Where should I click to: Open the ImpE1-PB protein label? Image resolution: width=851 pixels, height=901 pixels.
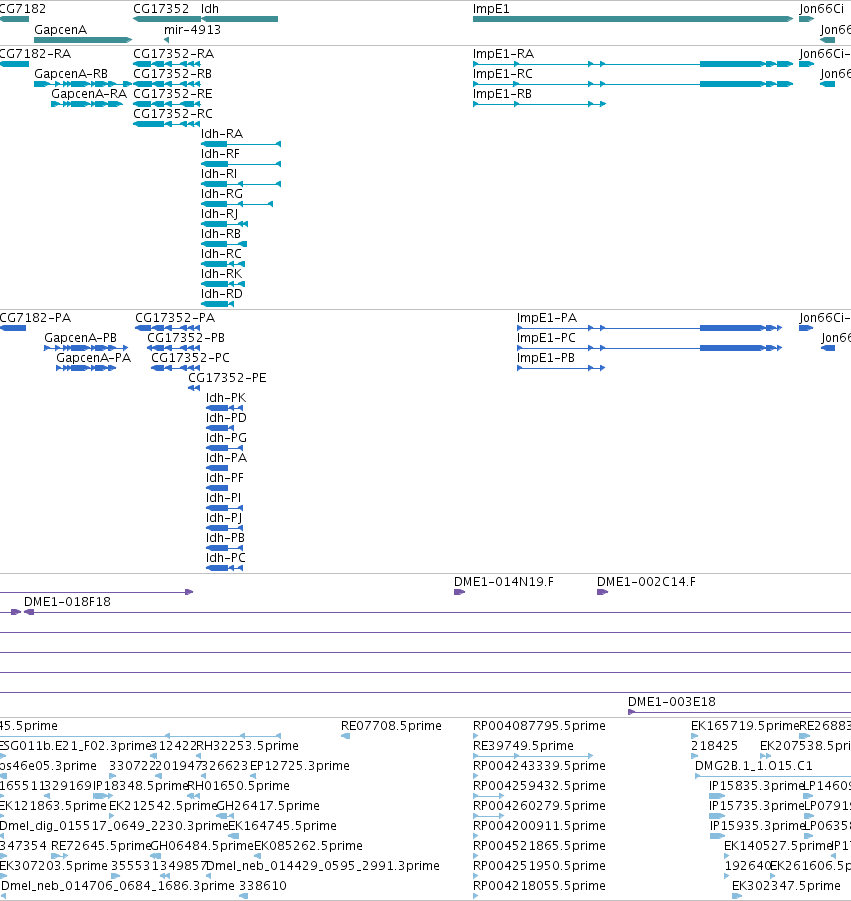546,358
